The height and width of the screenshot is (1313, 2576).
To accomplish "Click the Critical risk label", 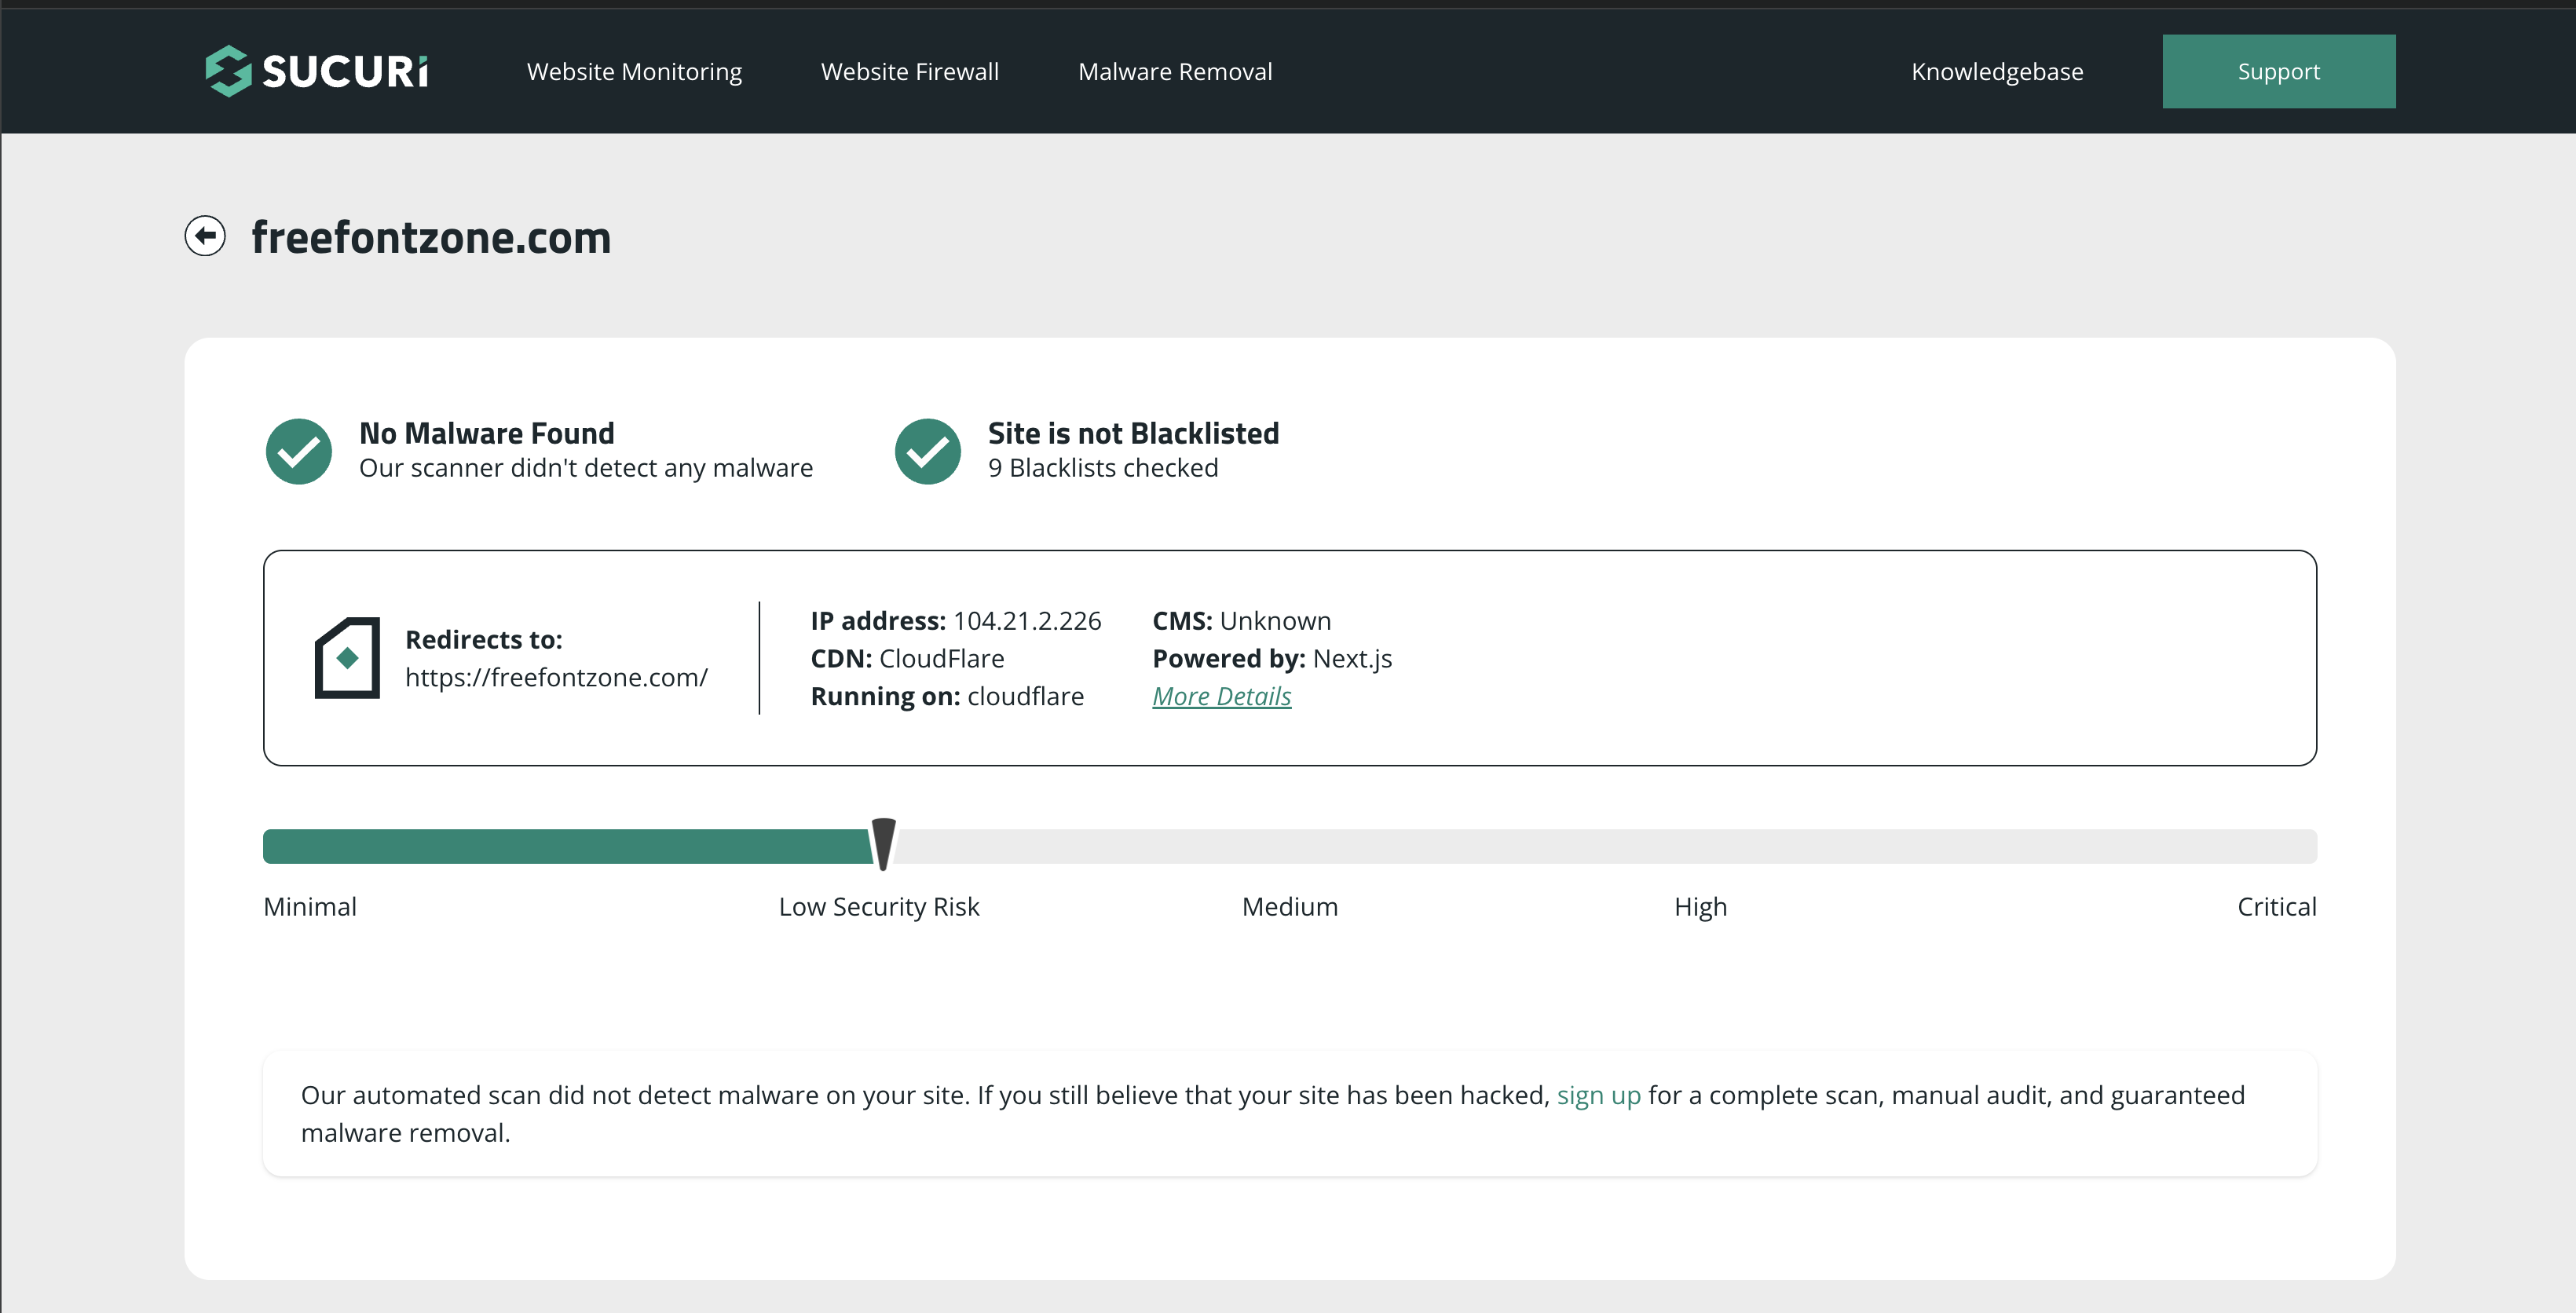I will 2275,906.
